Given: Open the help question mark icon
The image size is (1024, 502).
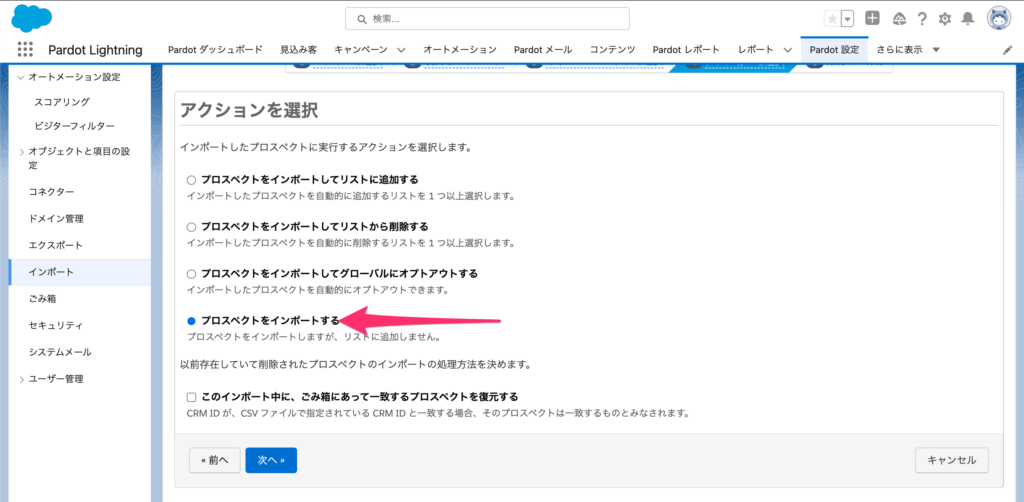Looking at the screenshot, I should tap(922, 19).
